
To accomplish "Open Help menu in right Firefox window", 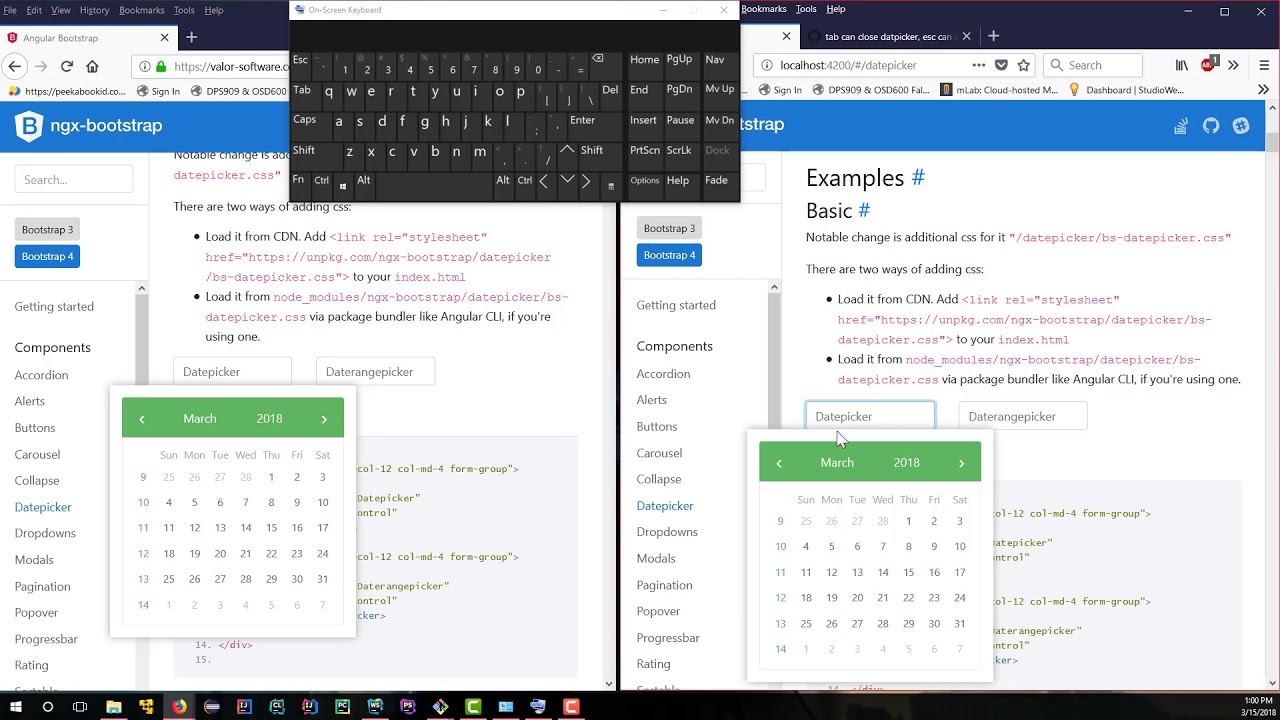I will (836, 9).
